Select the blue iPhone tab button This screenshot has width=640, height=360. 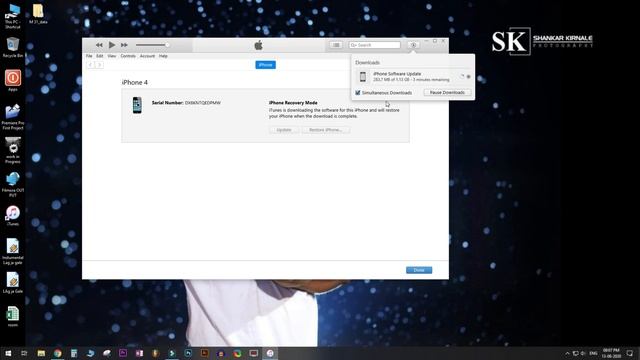(x=265, y=65)
